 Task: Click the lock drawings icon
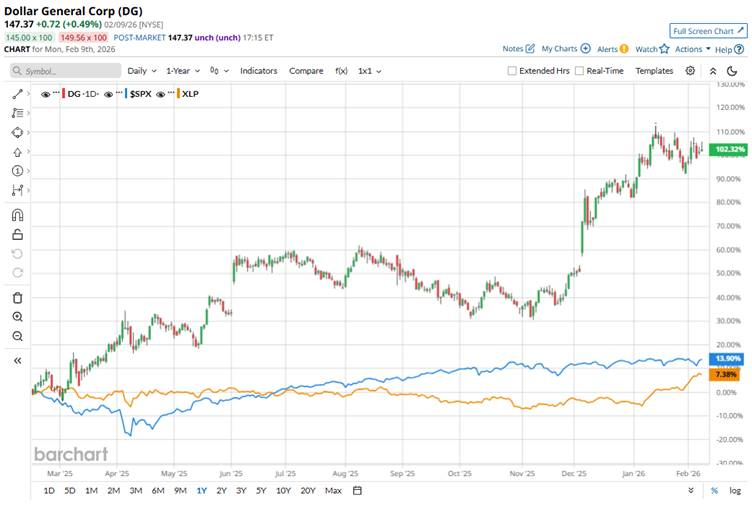[17, 235]
